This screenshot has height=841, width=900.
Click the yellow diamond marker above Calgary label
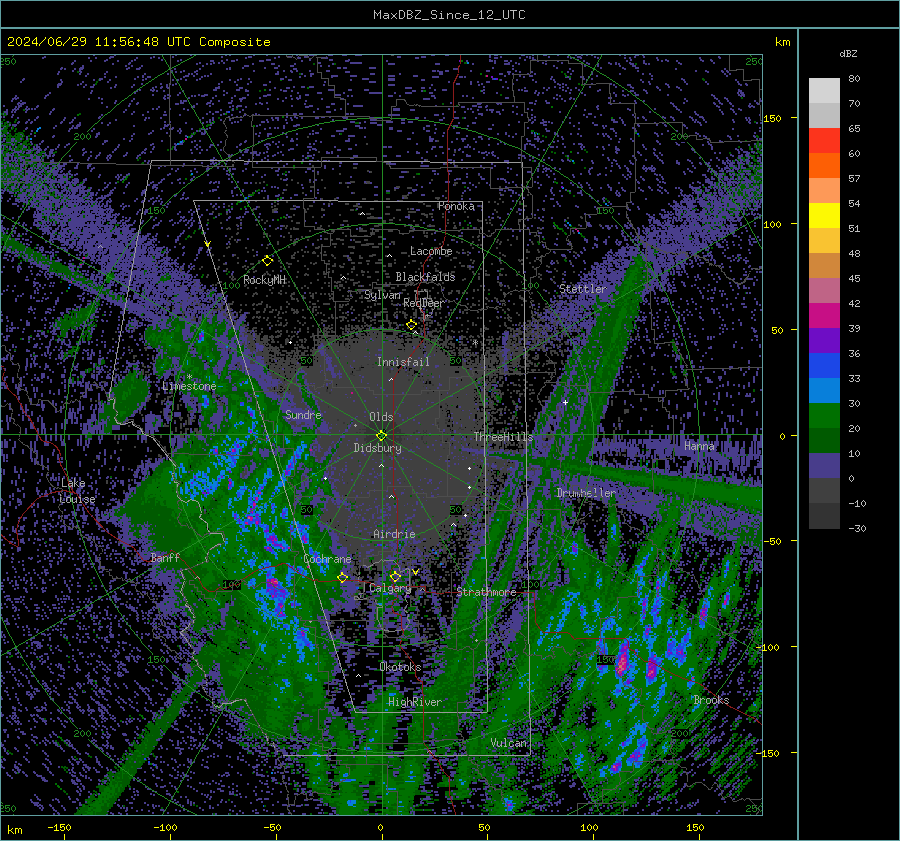(395, 576)
